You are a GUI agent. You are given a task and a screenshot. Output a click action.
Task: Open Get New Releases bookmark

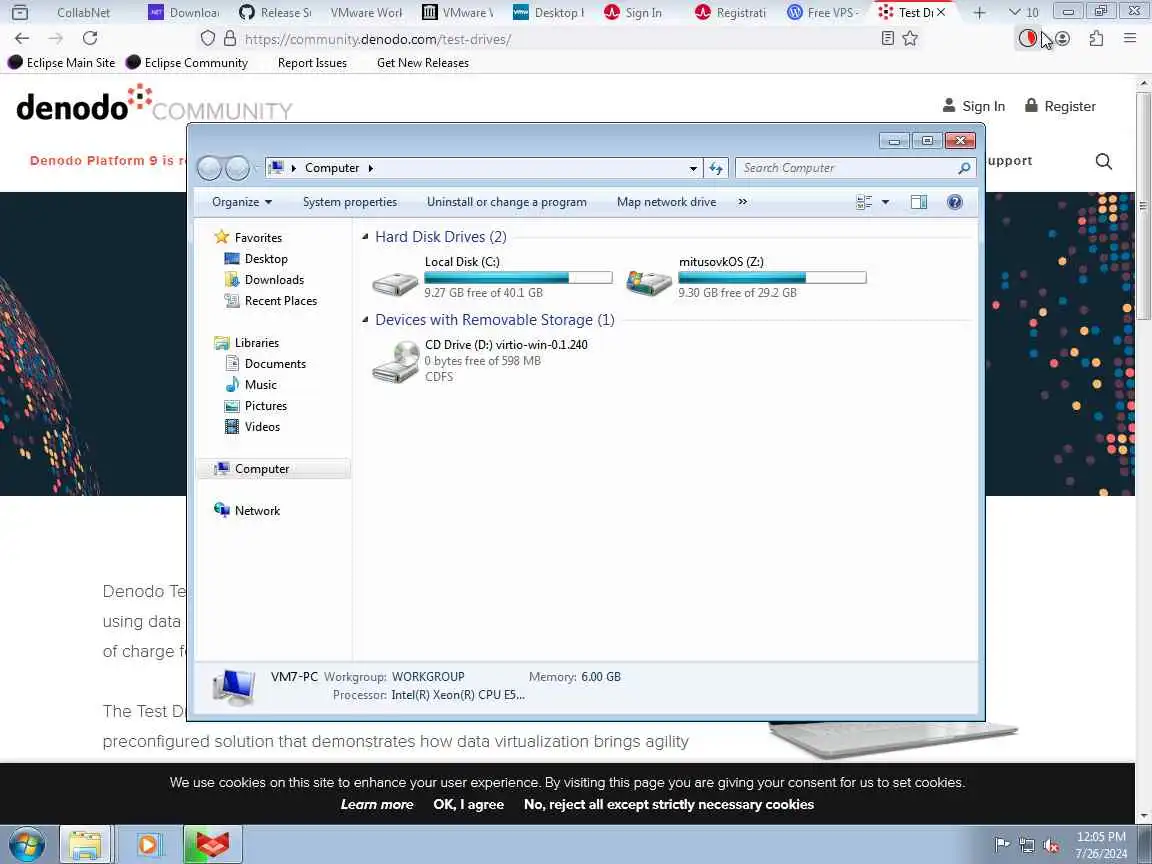tap(422, 62)
